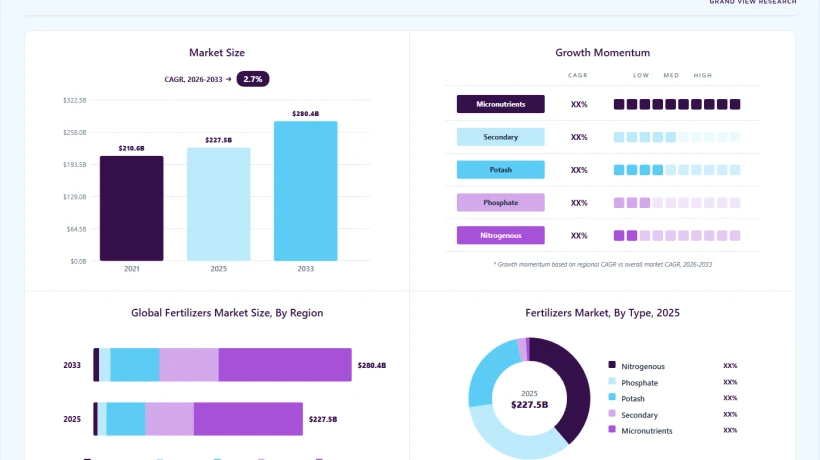Click XX% next to Micronutrients in donut legend
Screen dimensions: 820x460
(x=730, y=430)
